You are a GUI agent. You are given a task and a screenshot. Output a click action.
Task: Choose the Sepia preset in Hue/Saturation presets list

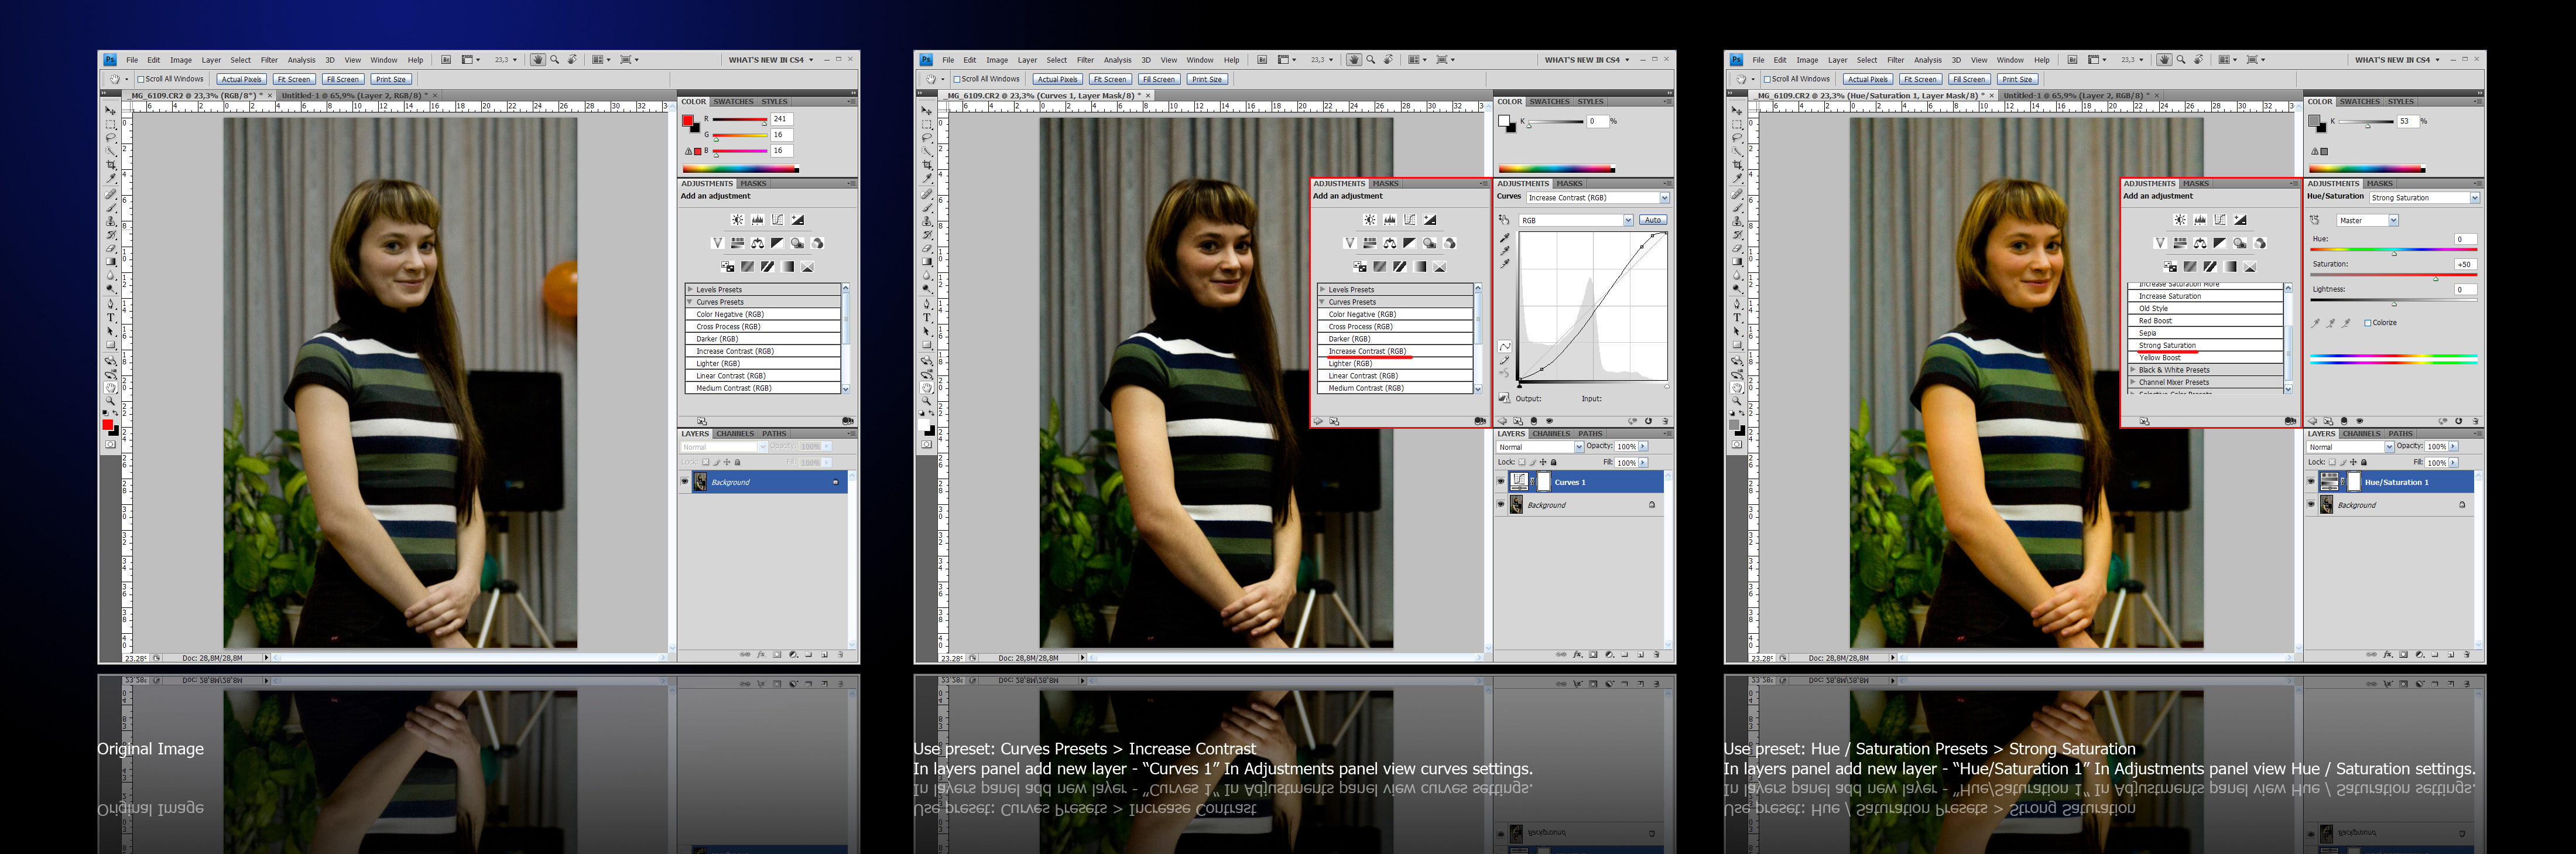point(2148,333)
